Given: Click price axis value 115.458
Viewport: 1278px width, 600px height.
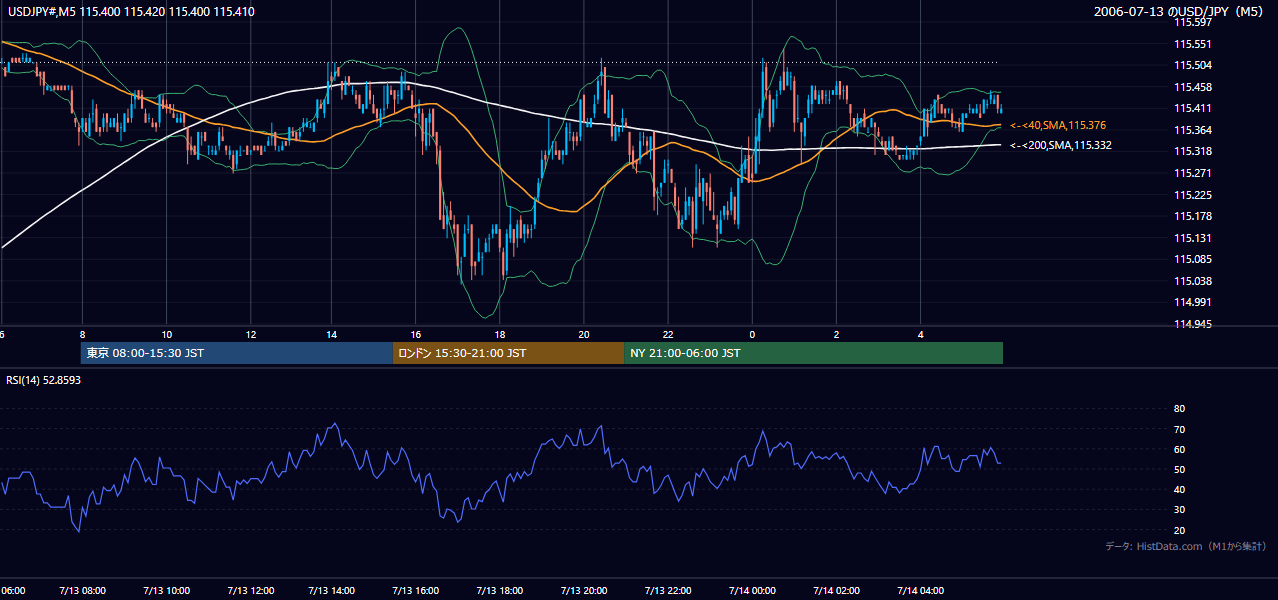Looking at the screenshot, I should [1192, 87].
